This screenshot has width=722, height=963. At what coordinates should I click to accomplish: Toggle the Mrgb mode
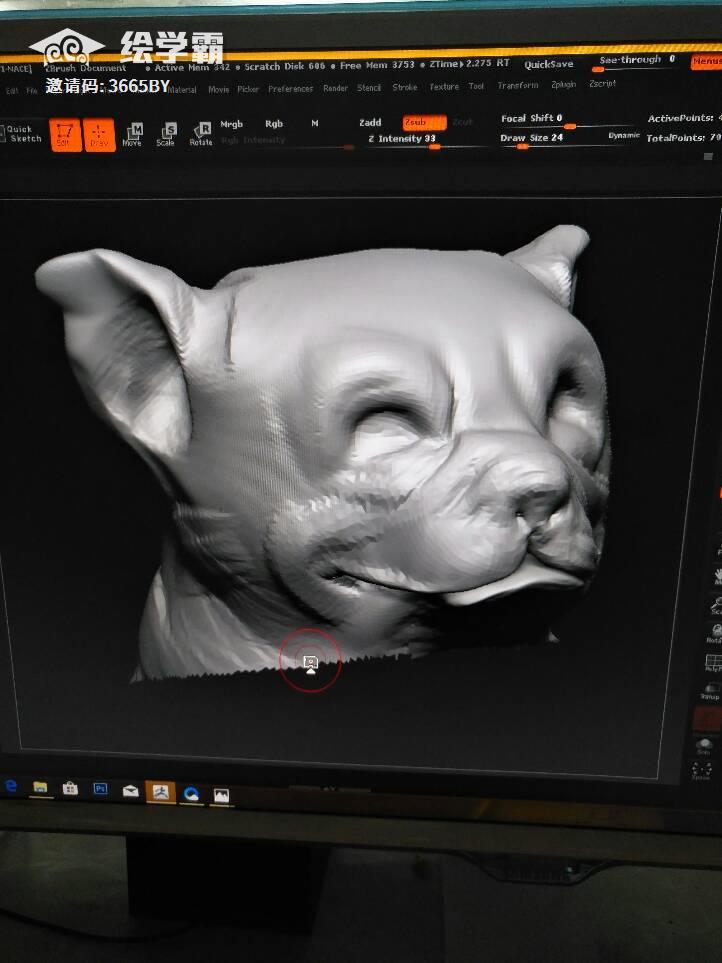(231, 124)
